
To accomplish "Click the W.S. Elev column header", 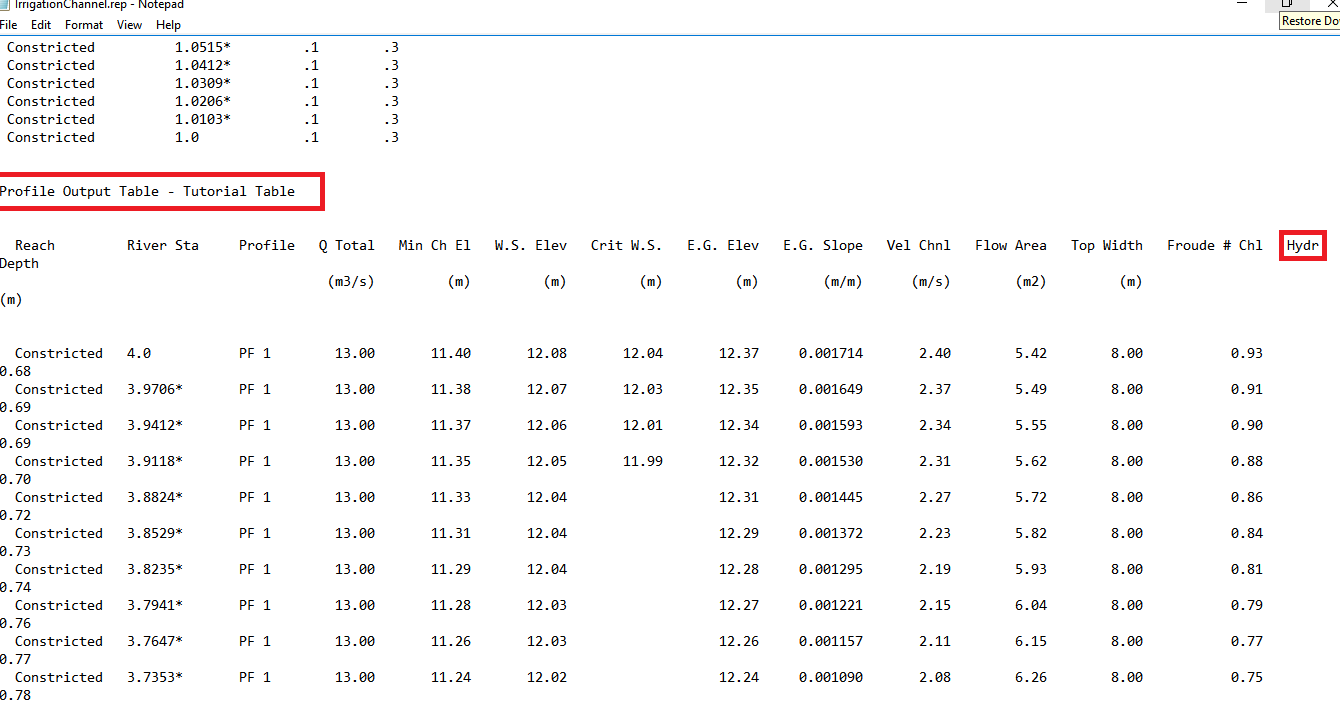I will pos(530,245).
